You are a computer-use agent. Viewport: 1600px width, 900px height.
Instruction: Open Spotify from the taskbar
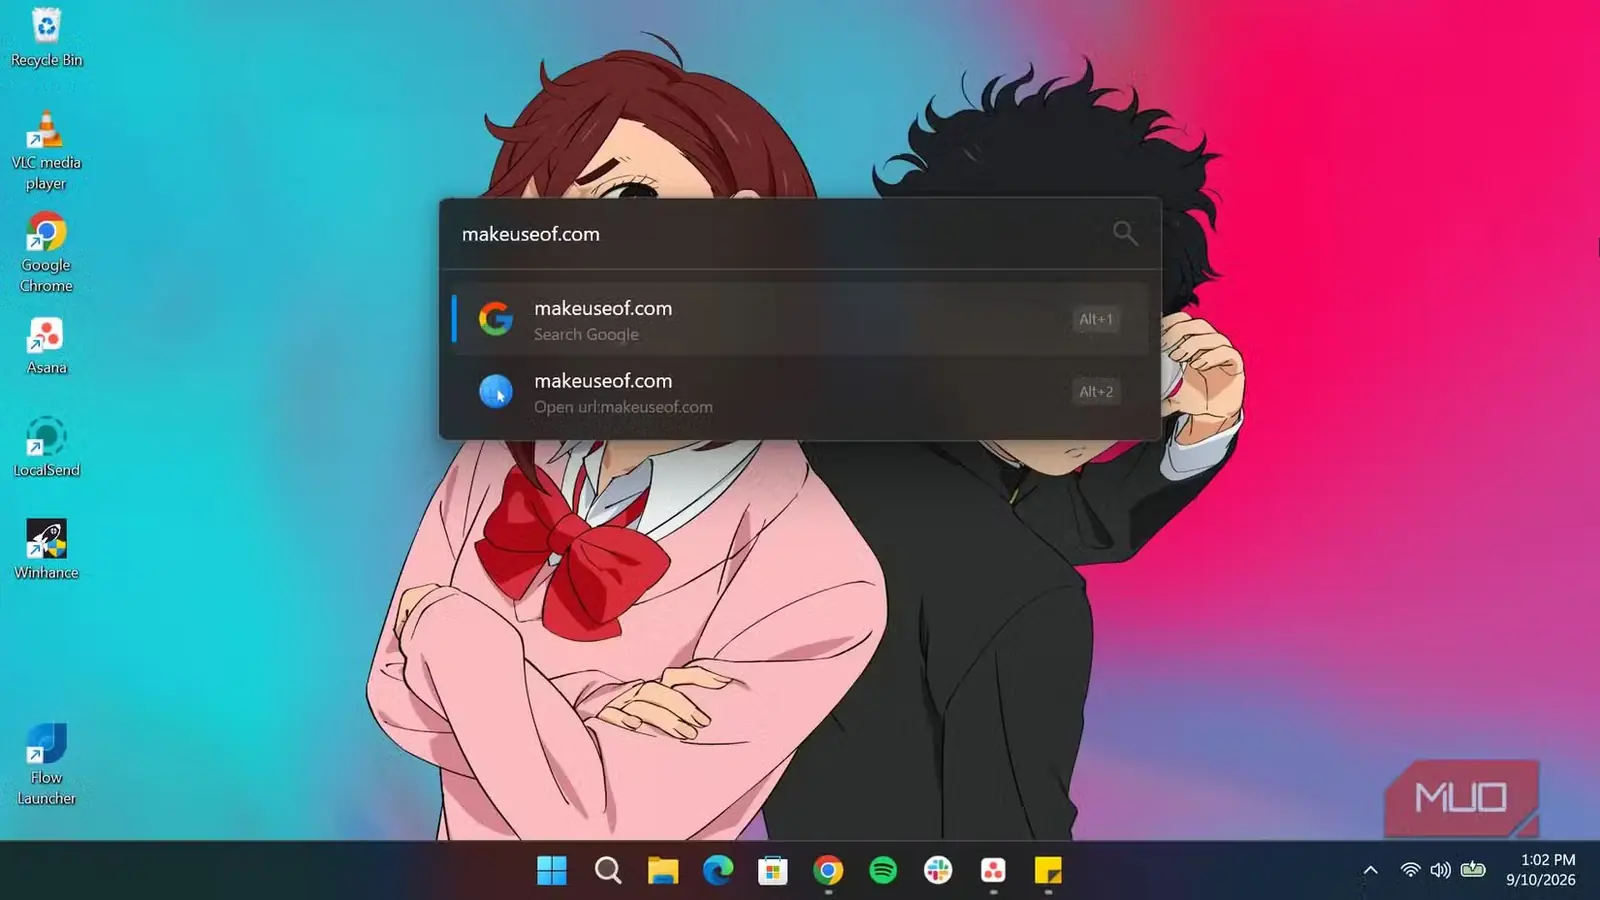click(x=883, y=871)
